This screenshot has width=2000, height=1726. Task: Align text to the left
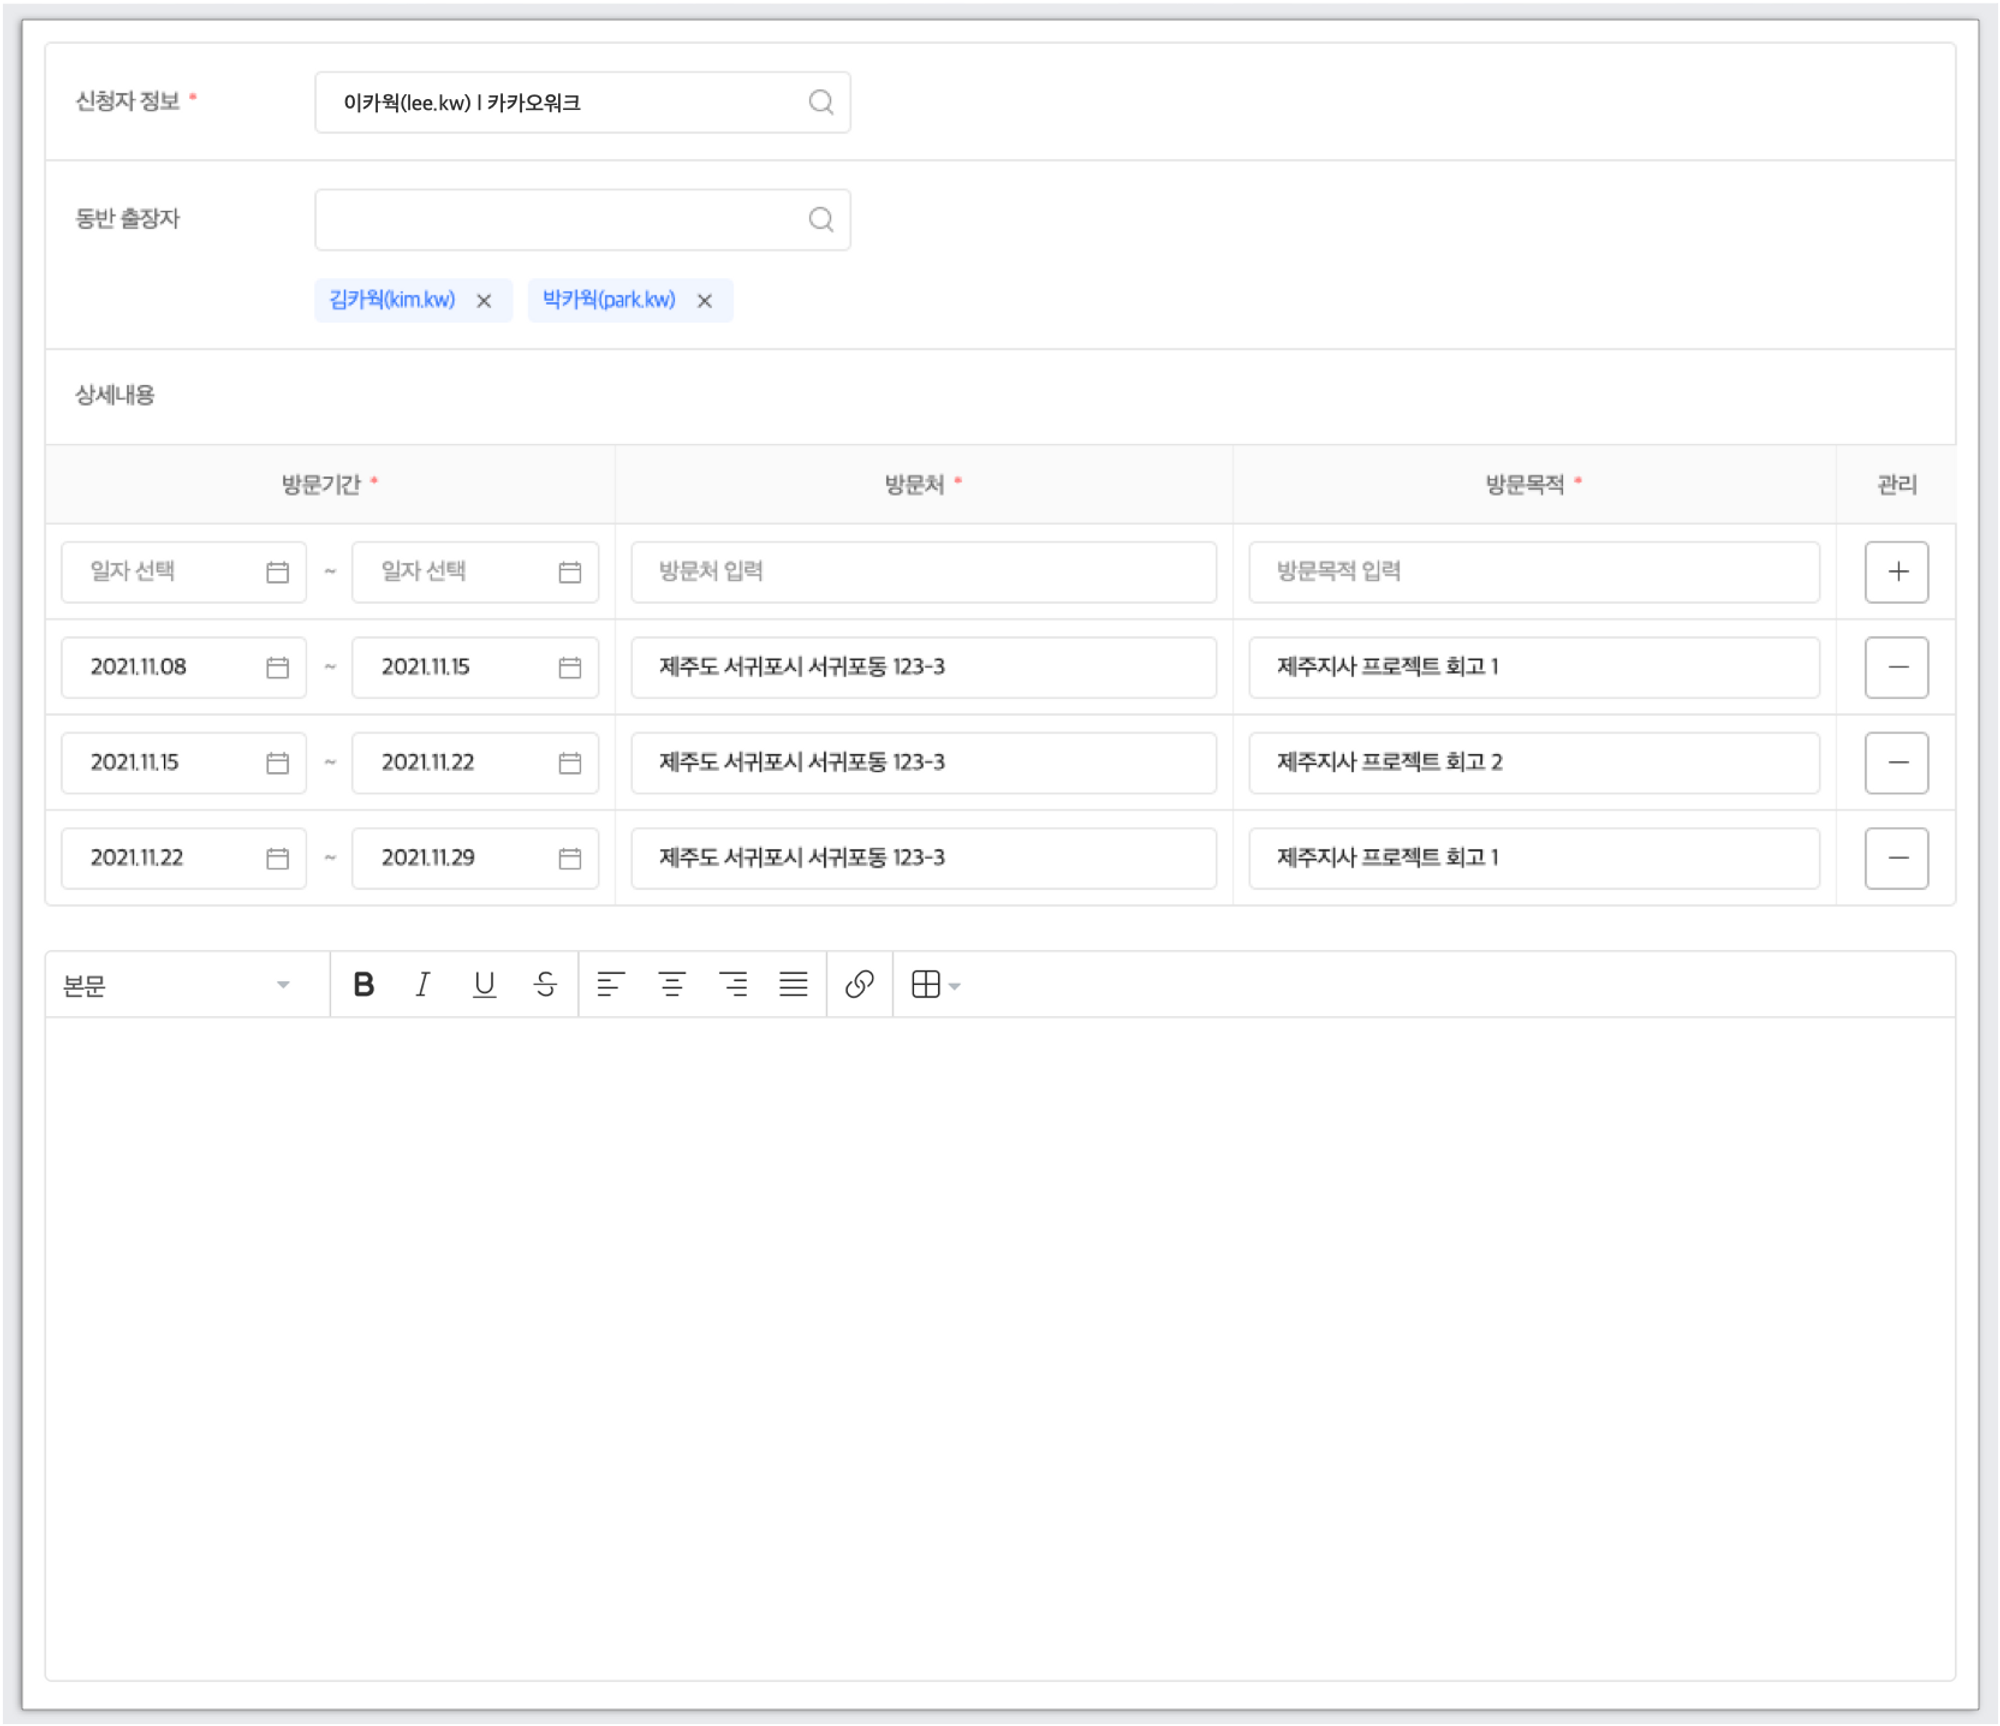click(610, 985)
